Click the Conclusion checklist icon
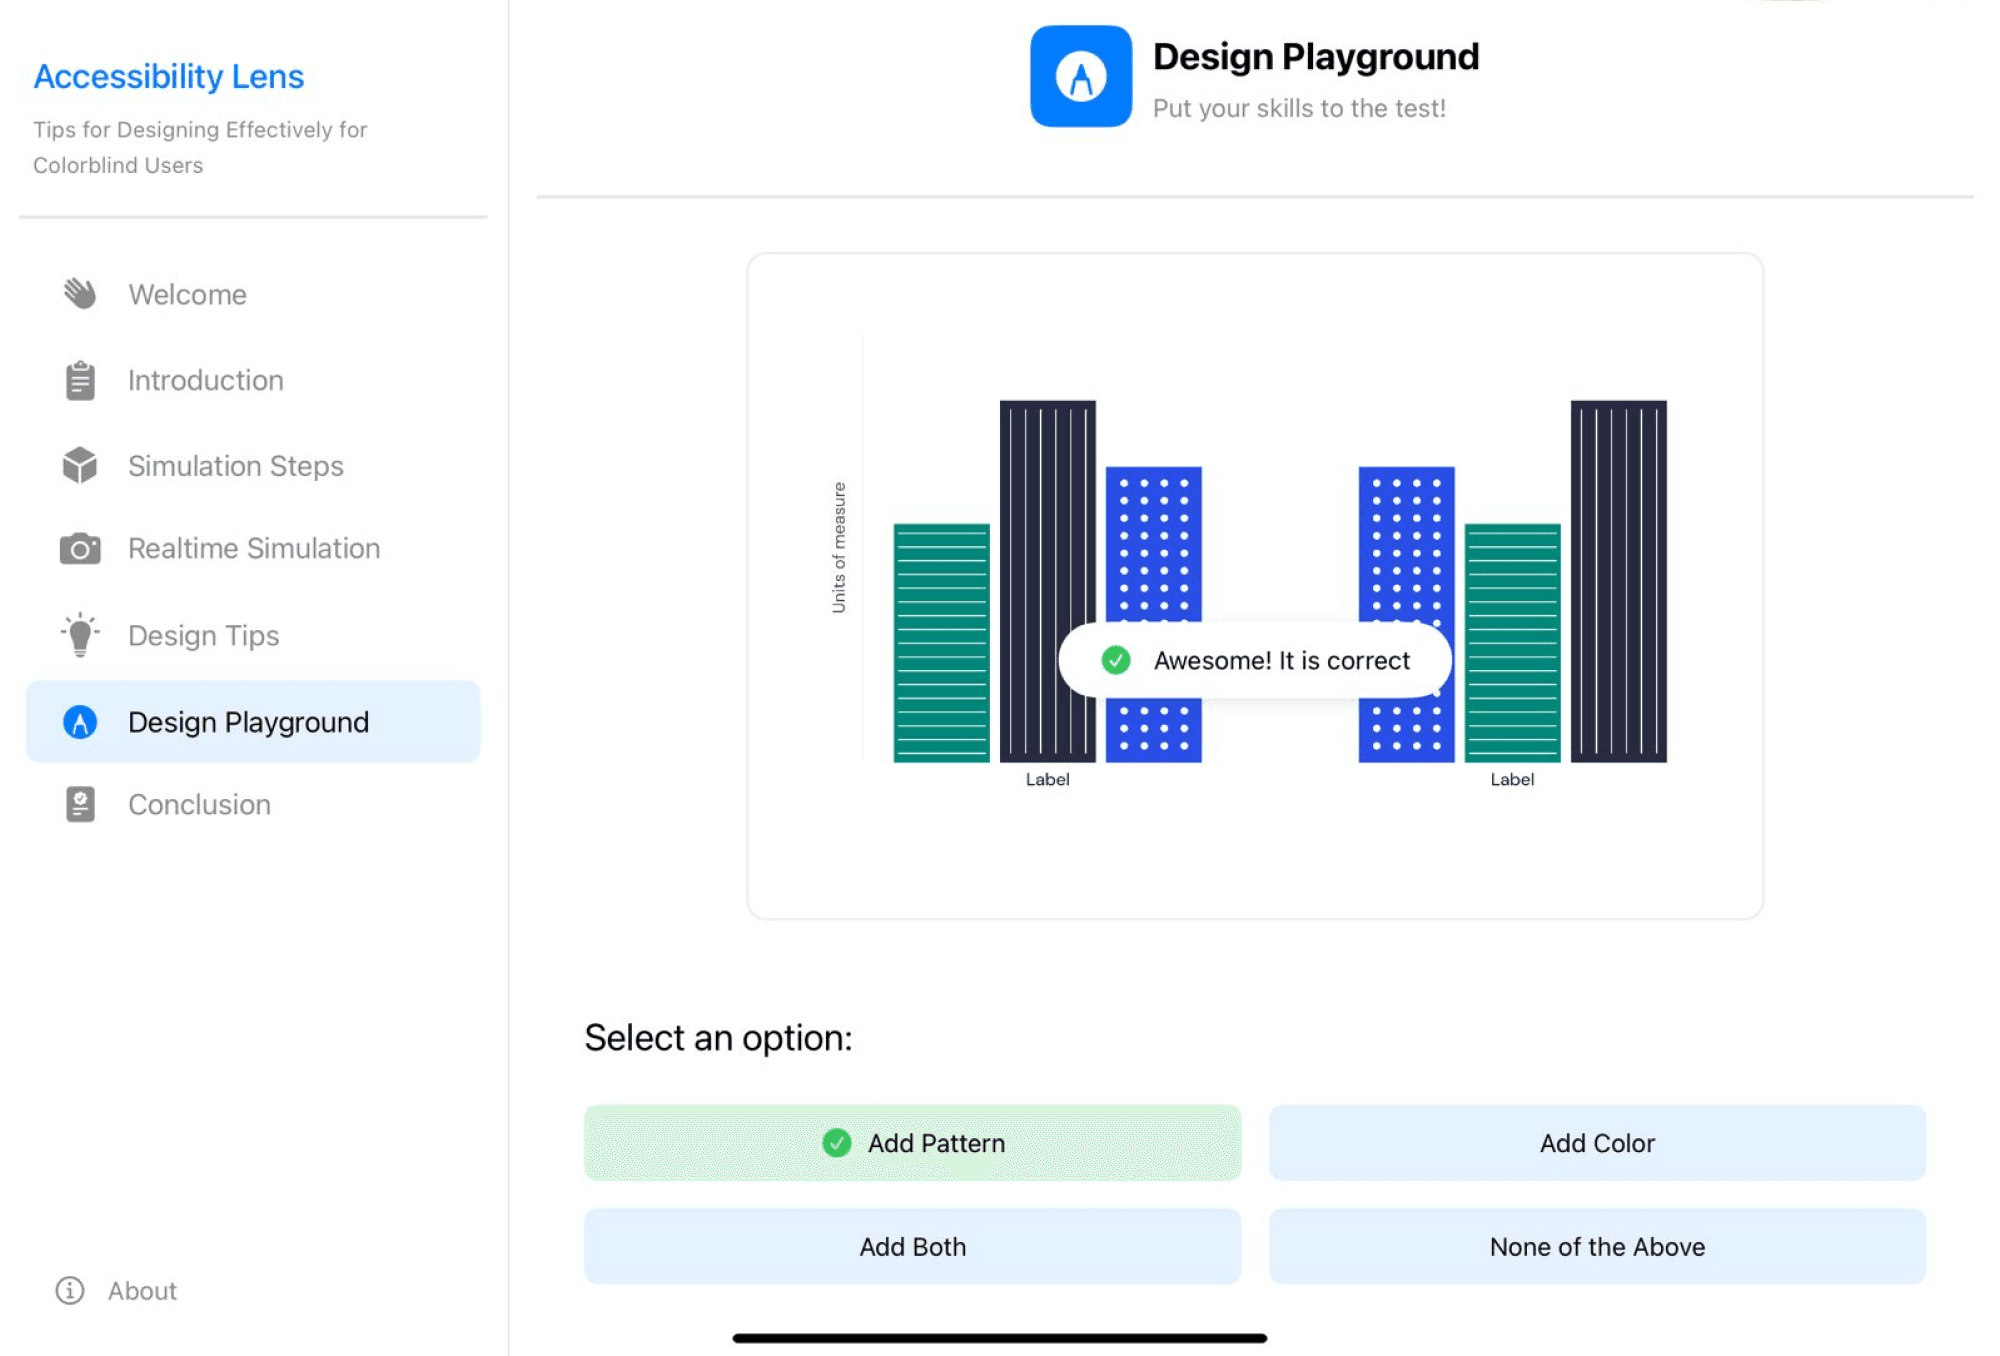Screen dimensions: 2000x1356 point(80,804)
